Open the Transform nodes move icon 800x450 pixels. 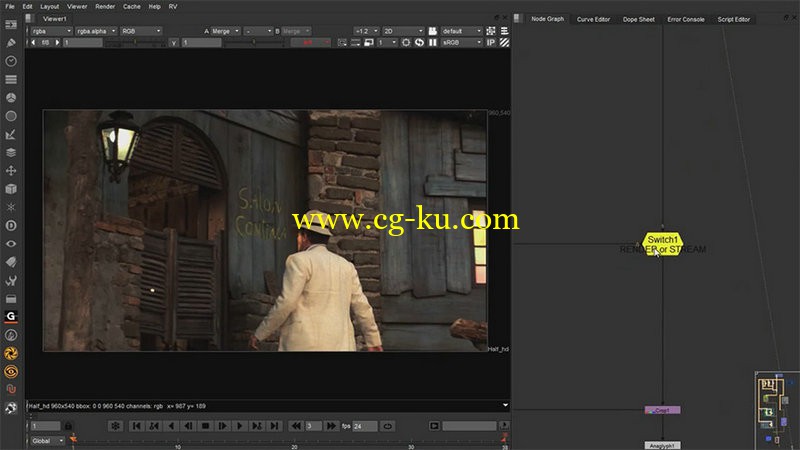pyautogui.click(x=11, y=170)
